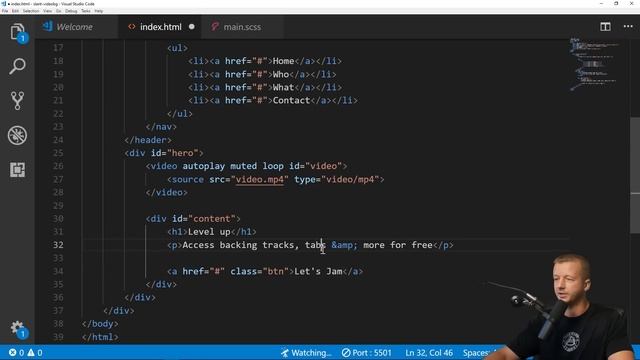Click the text 'Level up' on line 31
The width and height of the screenshot is (640, 360).
point(209,232)
